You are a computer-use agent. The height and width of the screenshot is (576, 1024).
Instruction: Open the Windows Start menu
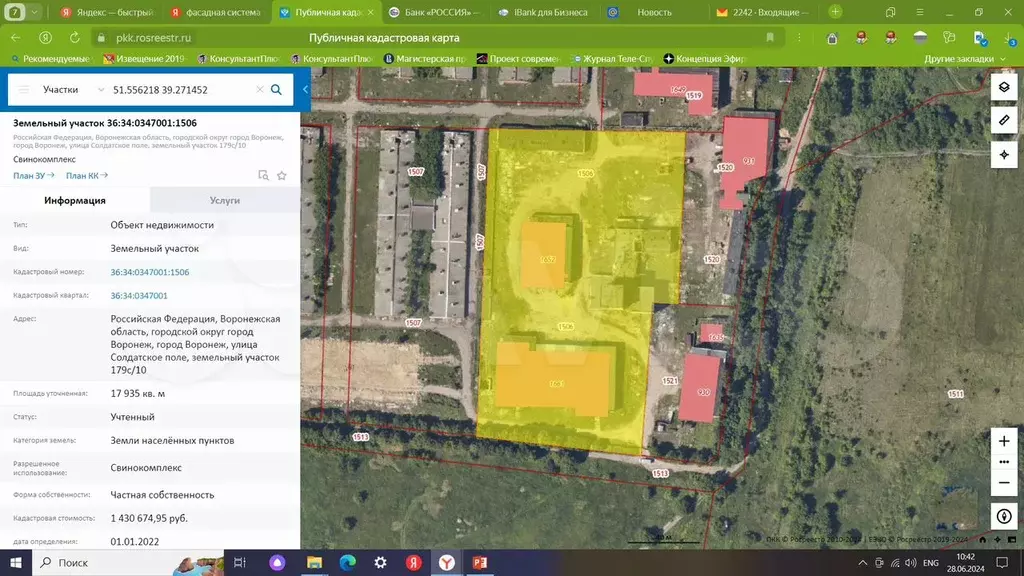click(16, 563)
